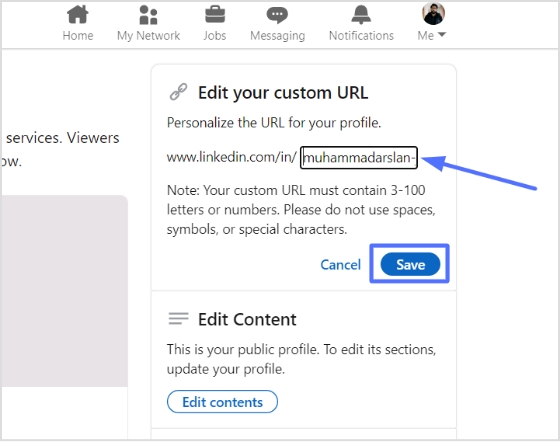Save the custom URL

pyautogui.click(x=410, y=264)
